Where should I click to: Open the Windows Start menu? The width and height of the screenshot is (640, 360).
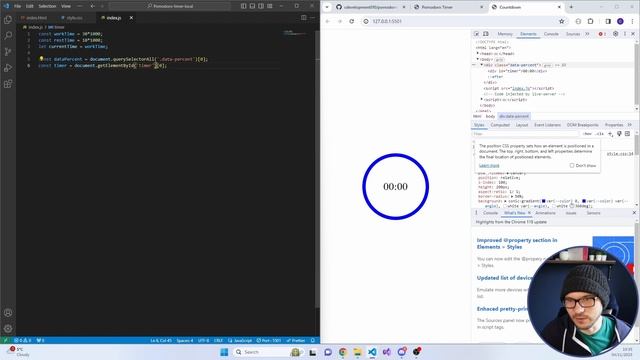coord(224,352)
